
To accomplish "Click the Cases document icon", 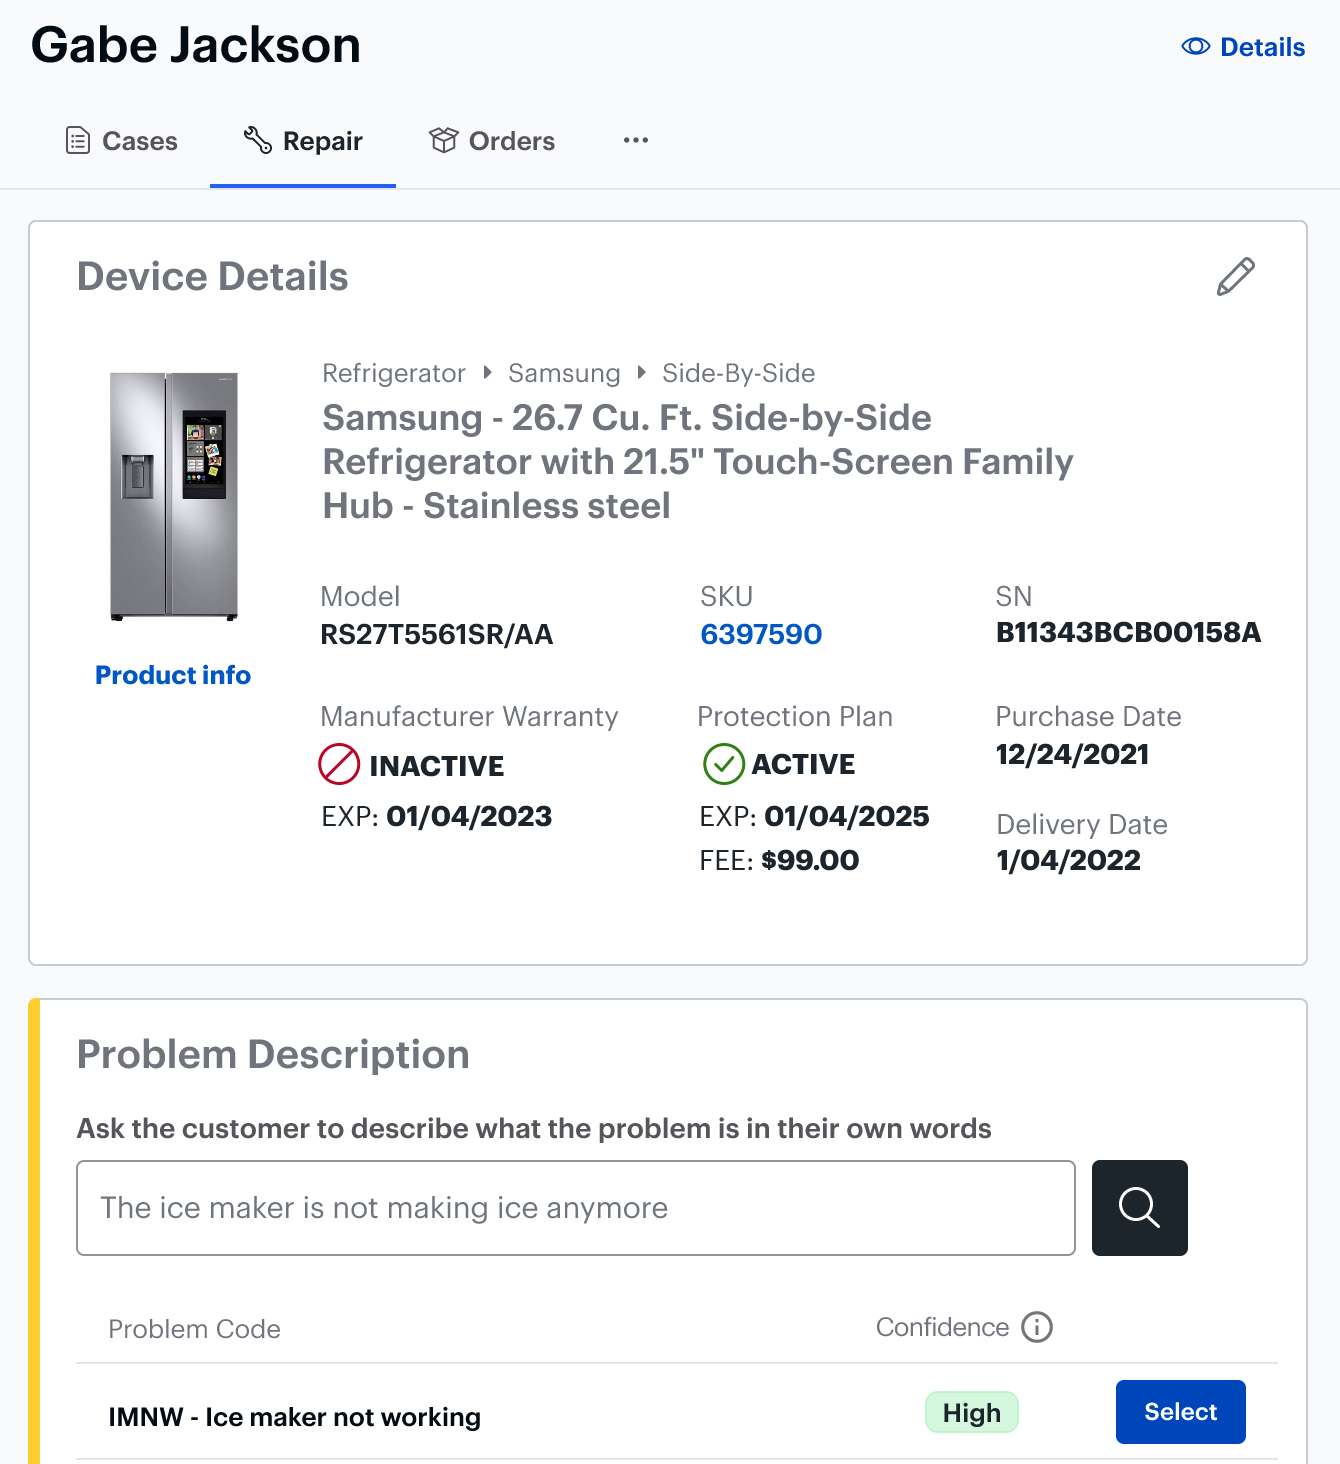I will [x=77, y=140].
